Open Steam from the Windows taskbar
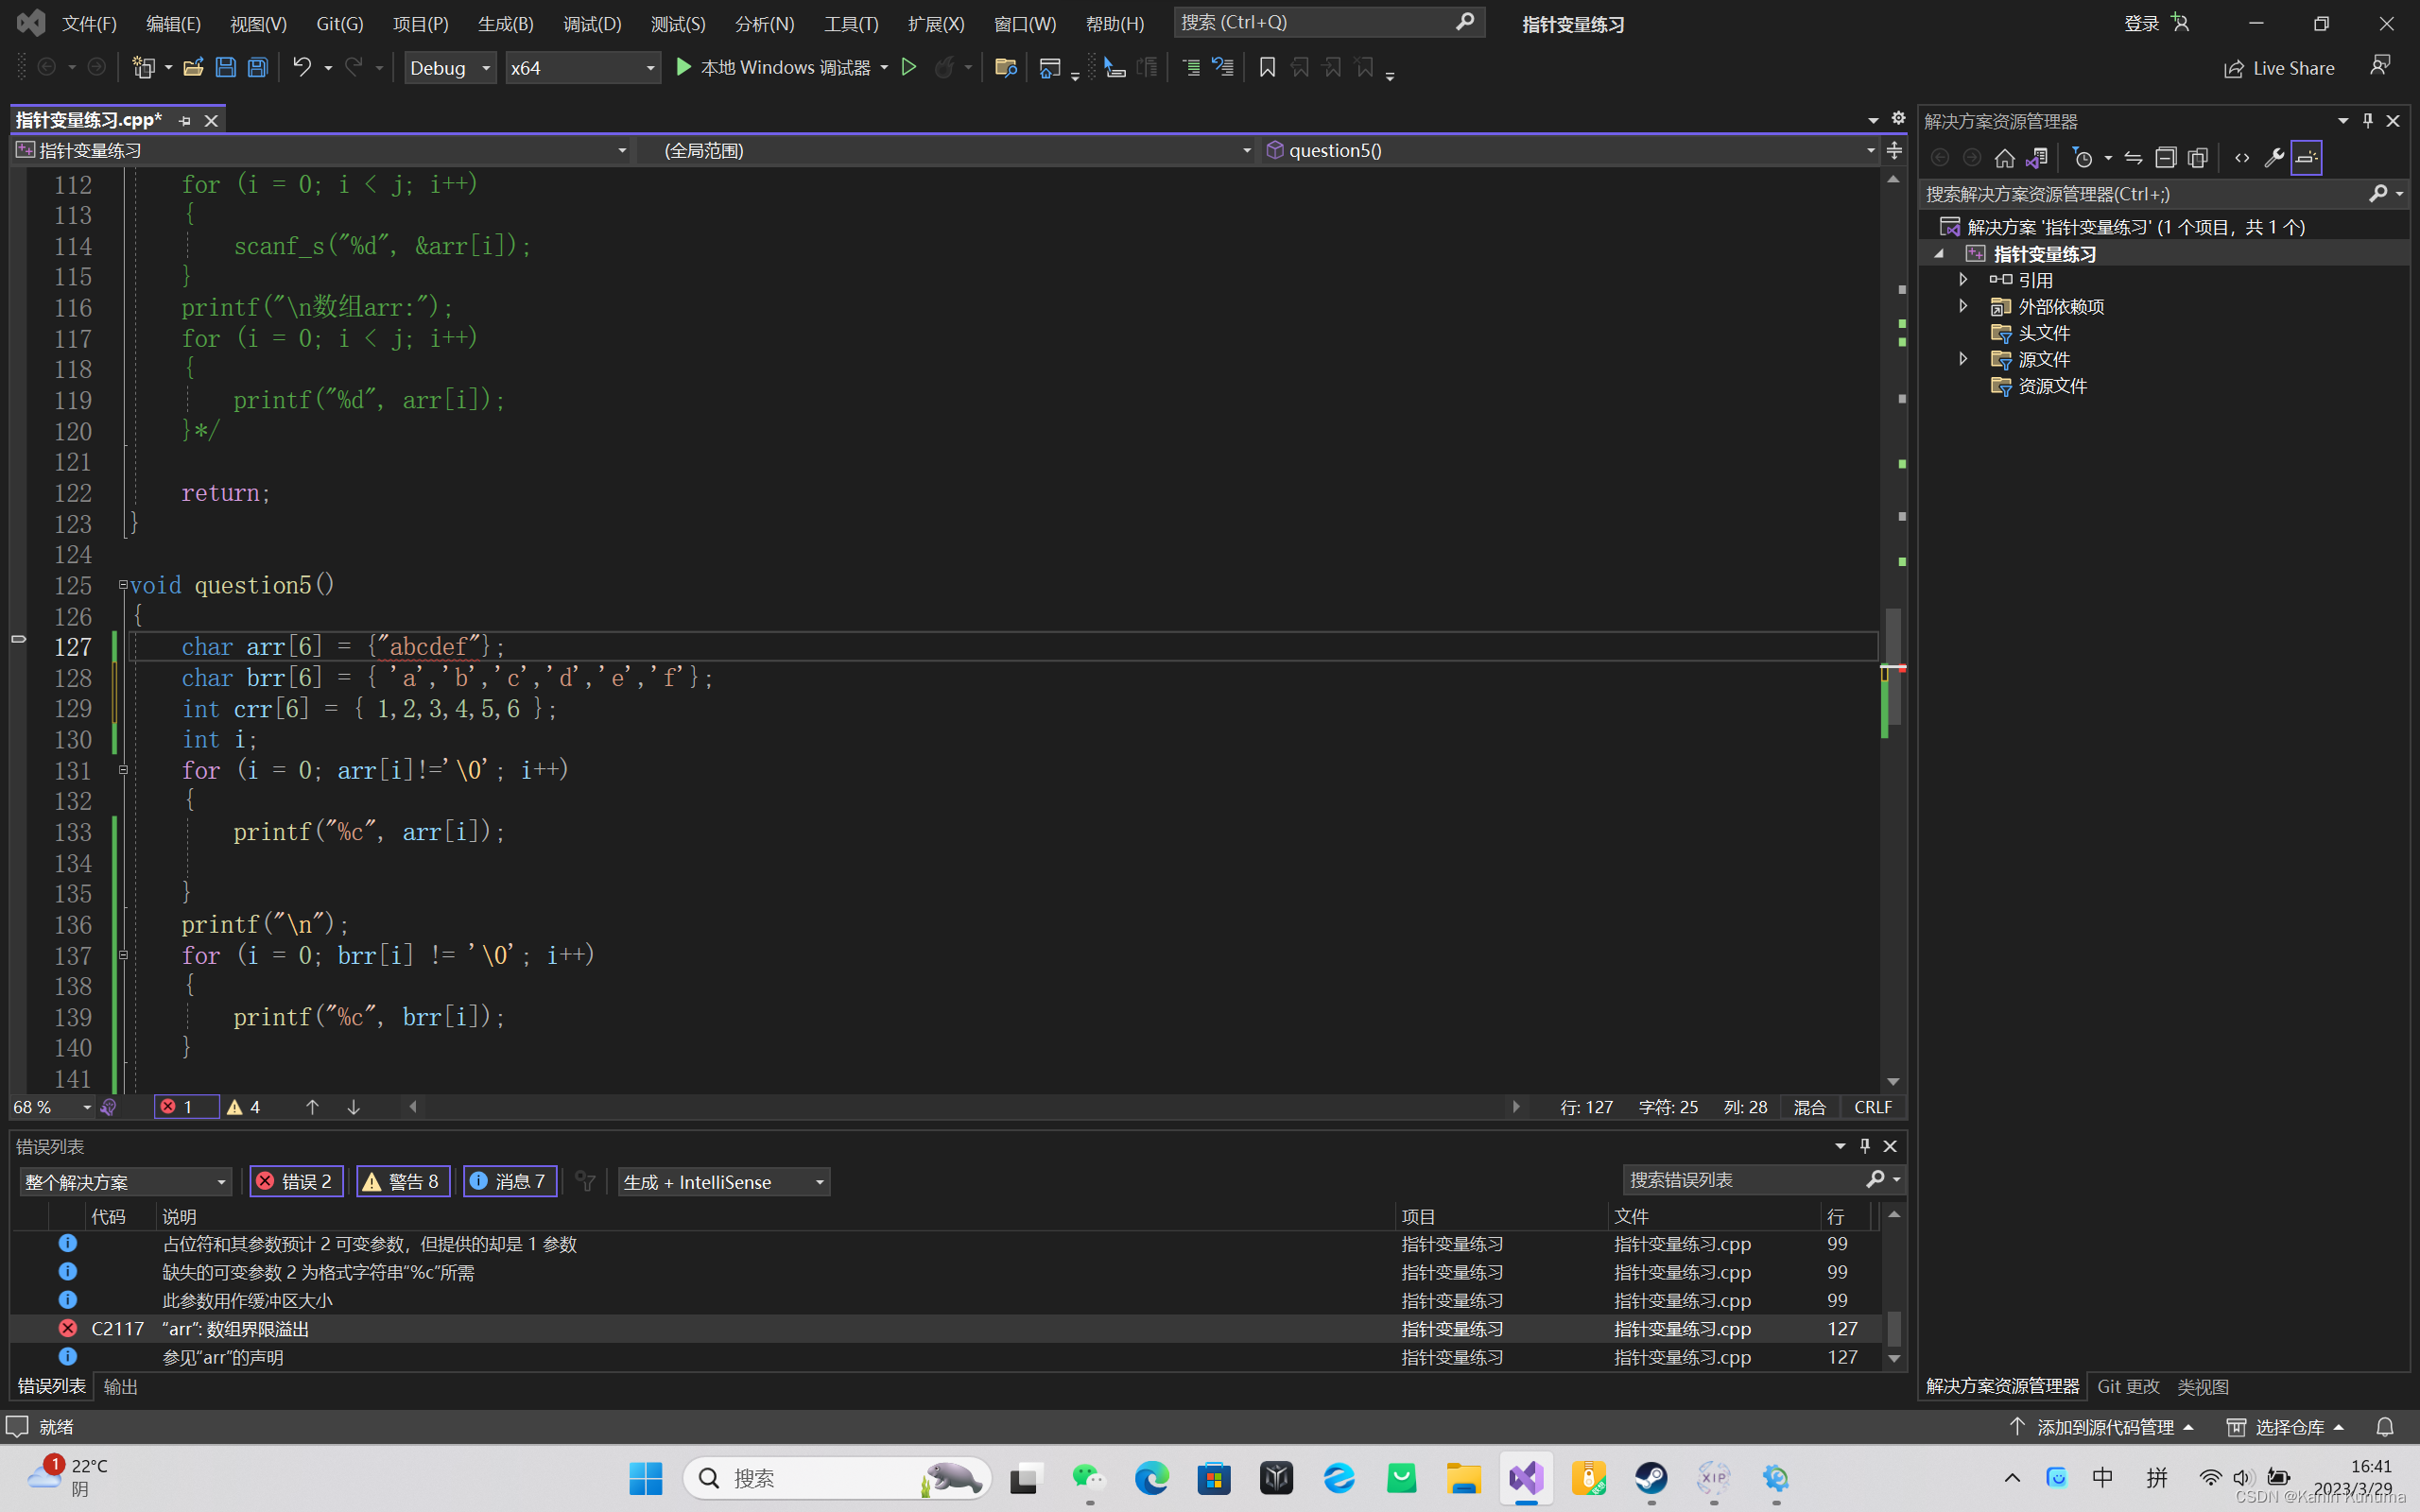 1651,1477
